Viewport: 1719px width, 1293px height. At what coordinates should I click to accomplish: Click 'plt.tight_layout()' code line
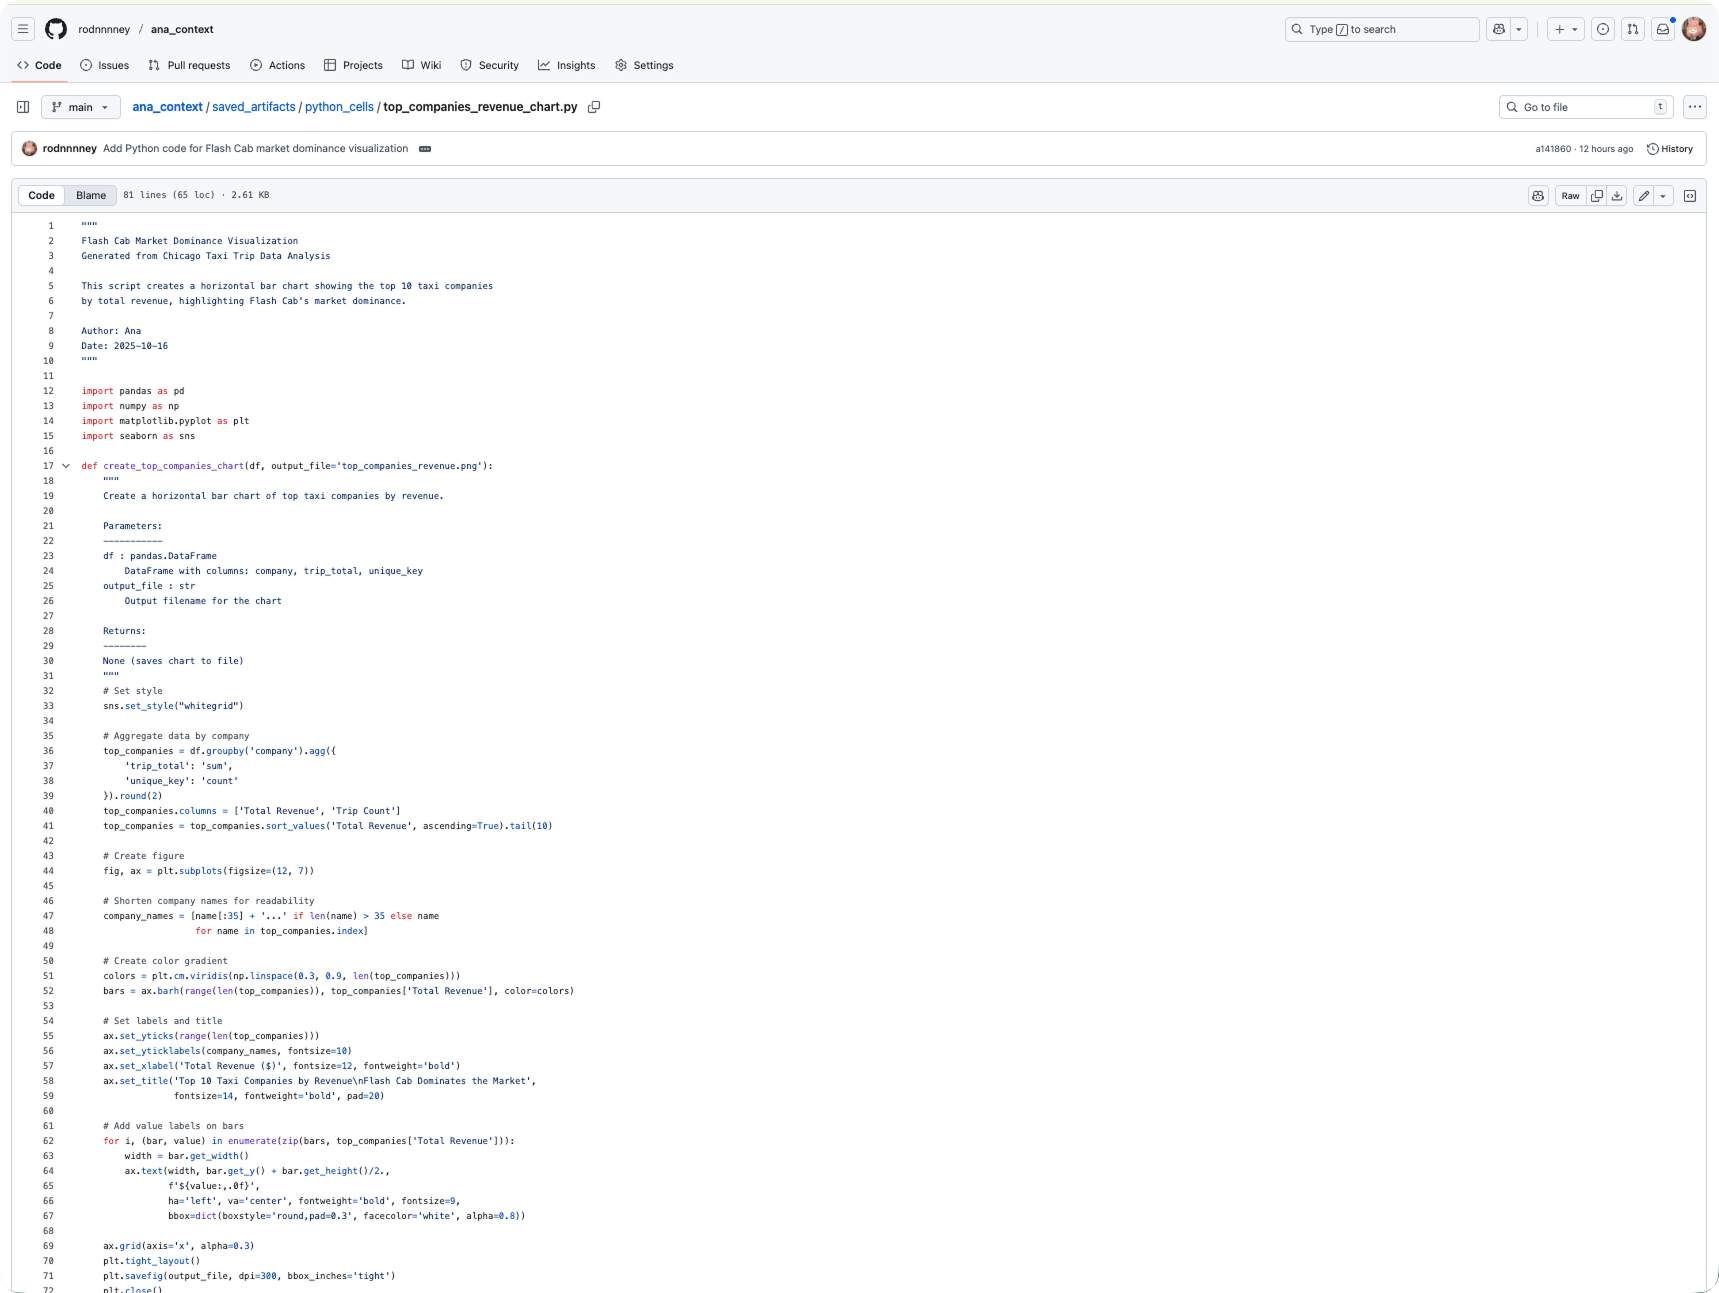(x=151, y=1261)
